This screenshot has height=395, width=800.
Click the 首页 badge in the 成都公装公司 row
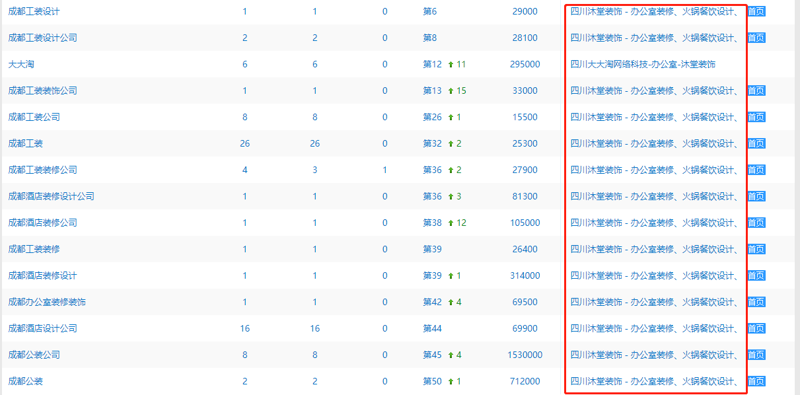pos(757,355)
